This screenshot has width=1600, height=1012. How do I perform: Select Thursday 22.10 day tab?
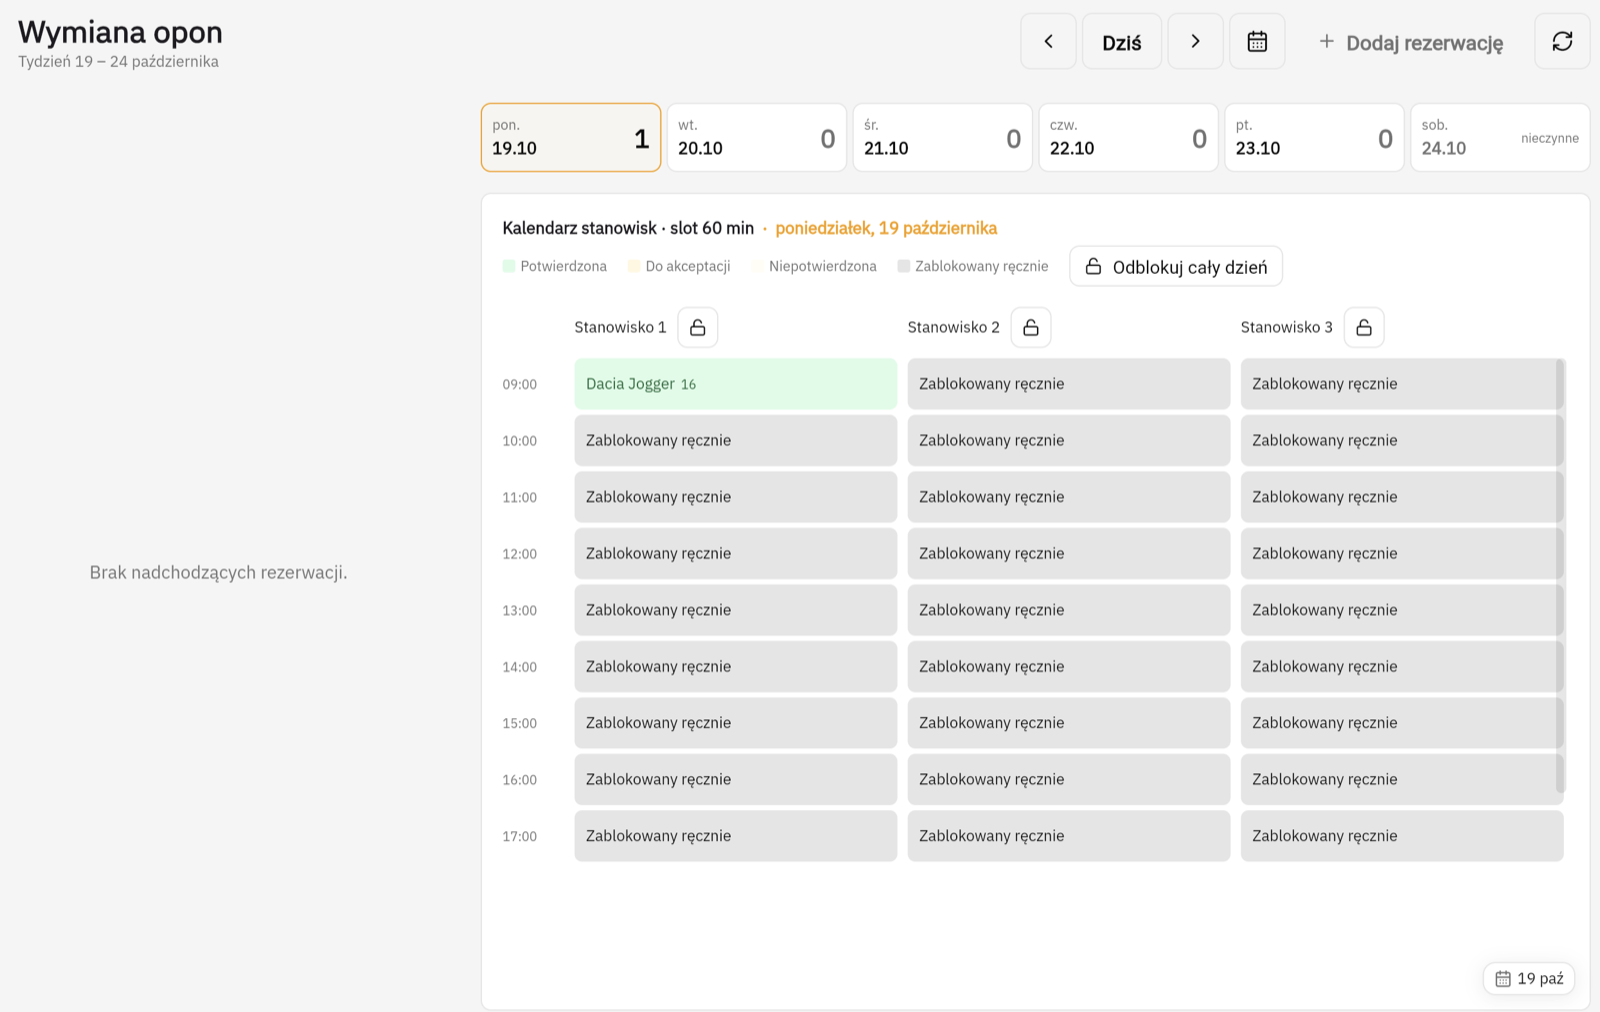(1129, 138)
